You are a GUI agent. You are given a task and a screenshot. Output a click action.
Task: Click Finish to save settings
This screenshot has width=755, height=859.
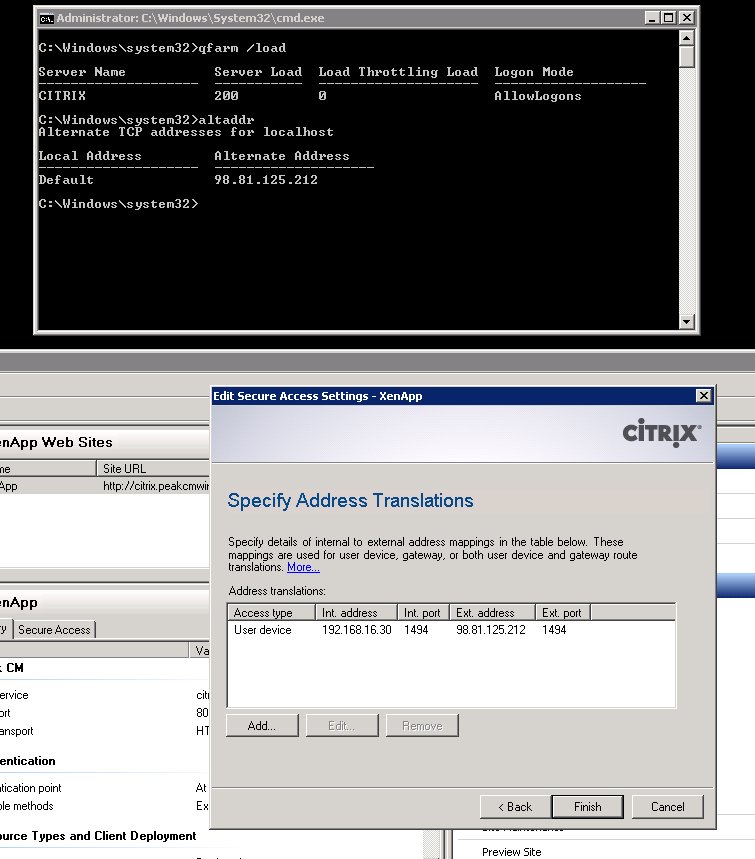(x=587, y=807)
